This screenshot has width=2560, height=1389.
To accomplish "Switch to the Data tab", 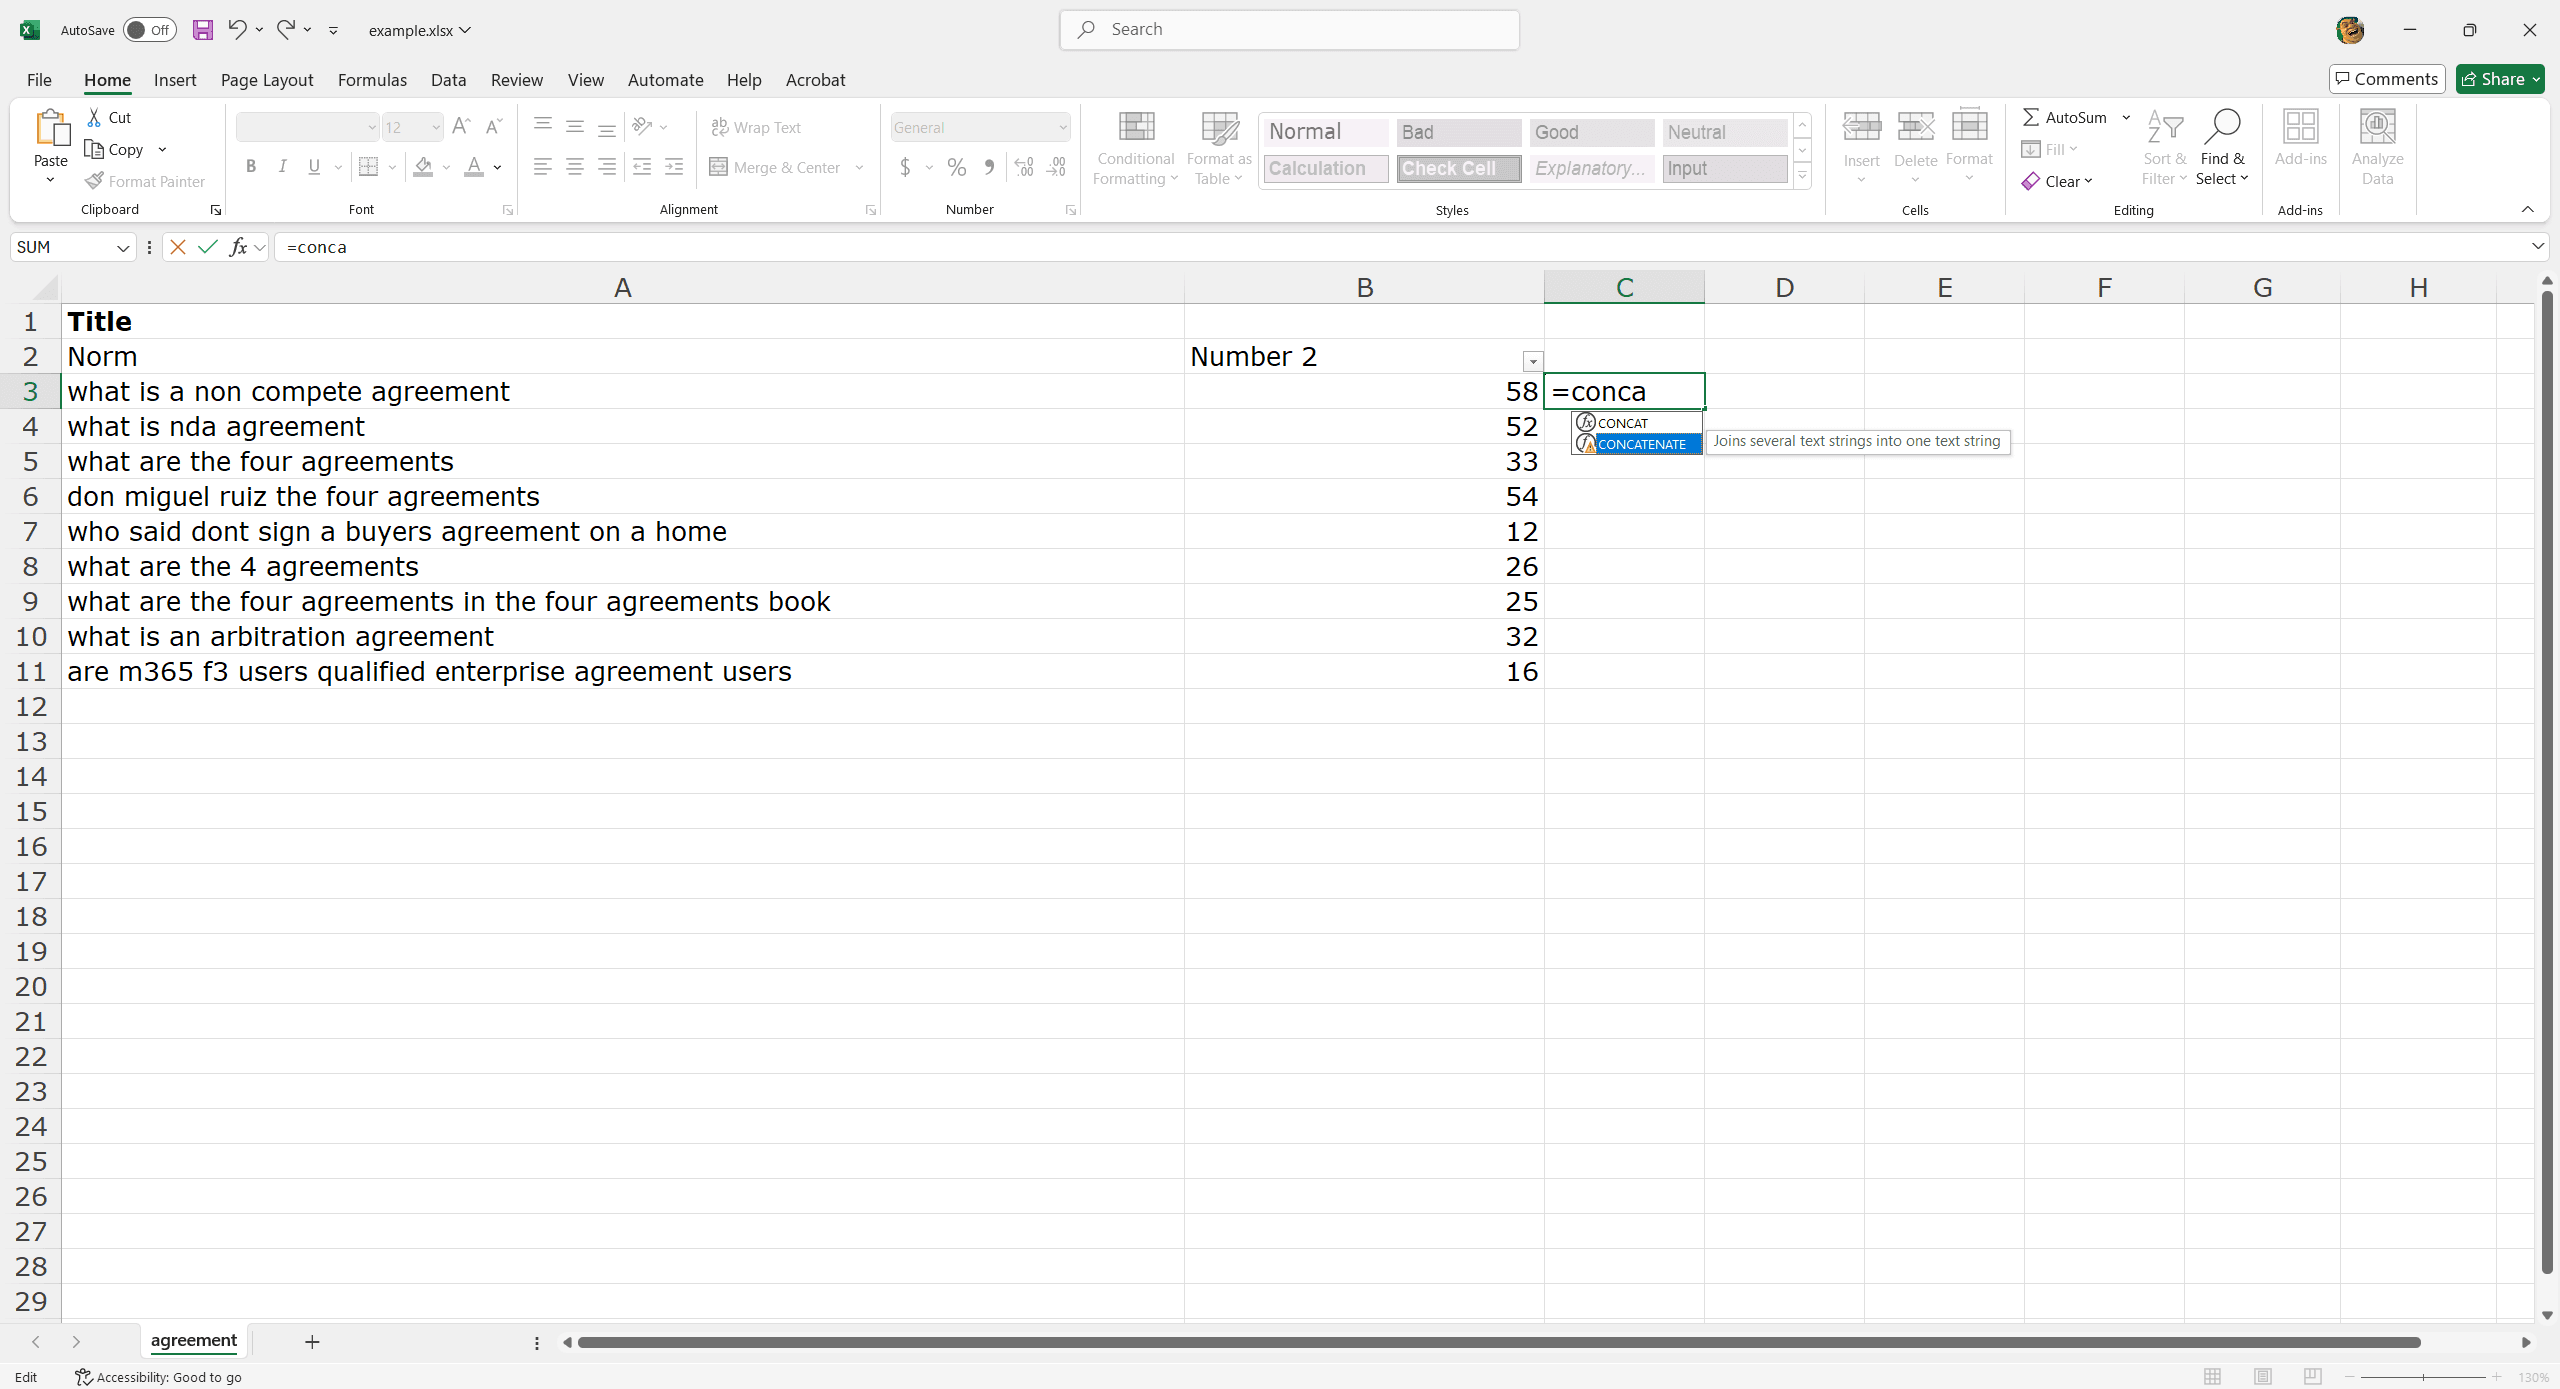I will point(448,80).
